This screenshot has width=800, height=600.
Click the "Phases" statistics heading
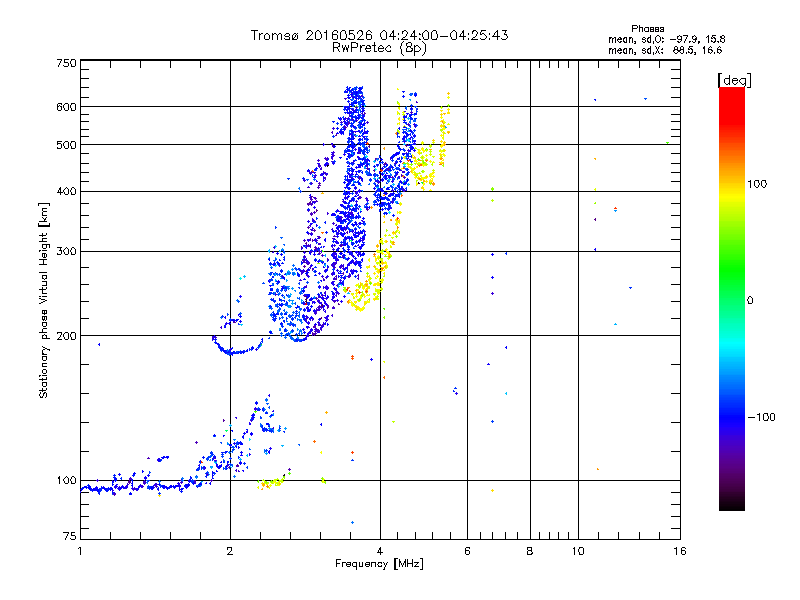click(x=647, y=29)
